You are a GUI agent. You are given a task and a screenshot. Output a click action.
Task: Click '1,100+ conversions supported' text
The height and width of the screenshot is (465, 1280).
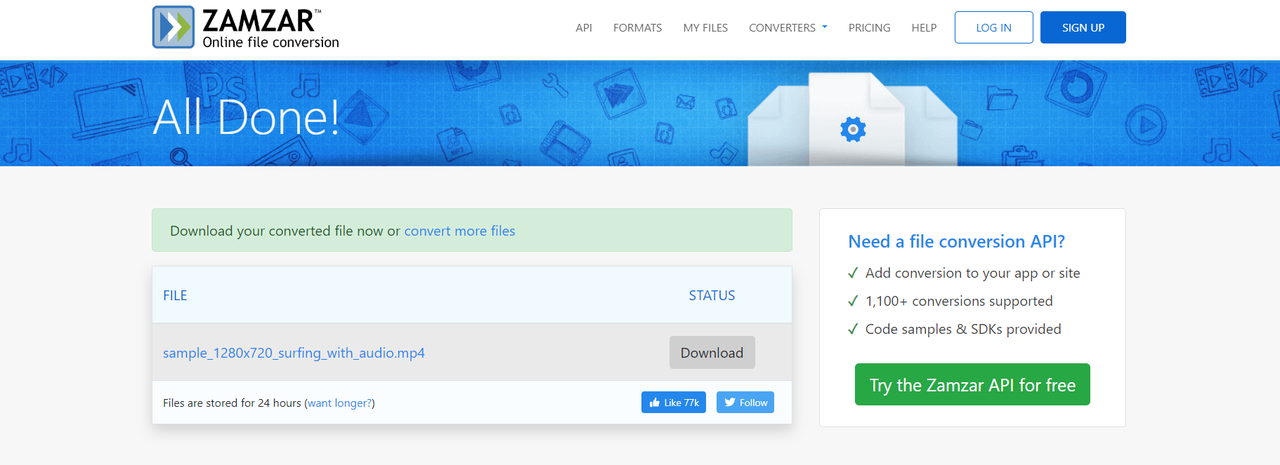959,301
